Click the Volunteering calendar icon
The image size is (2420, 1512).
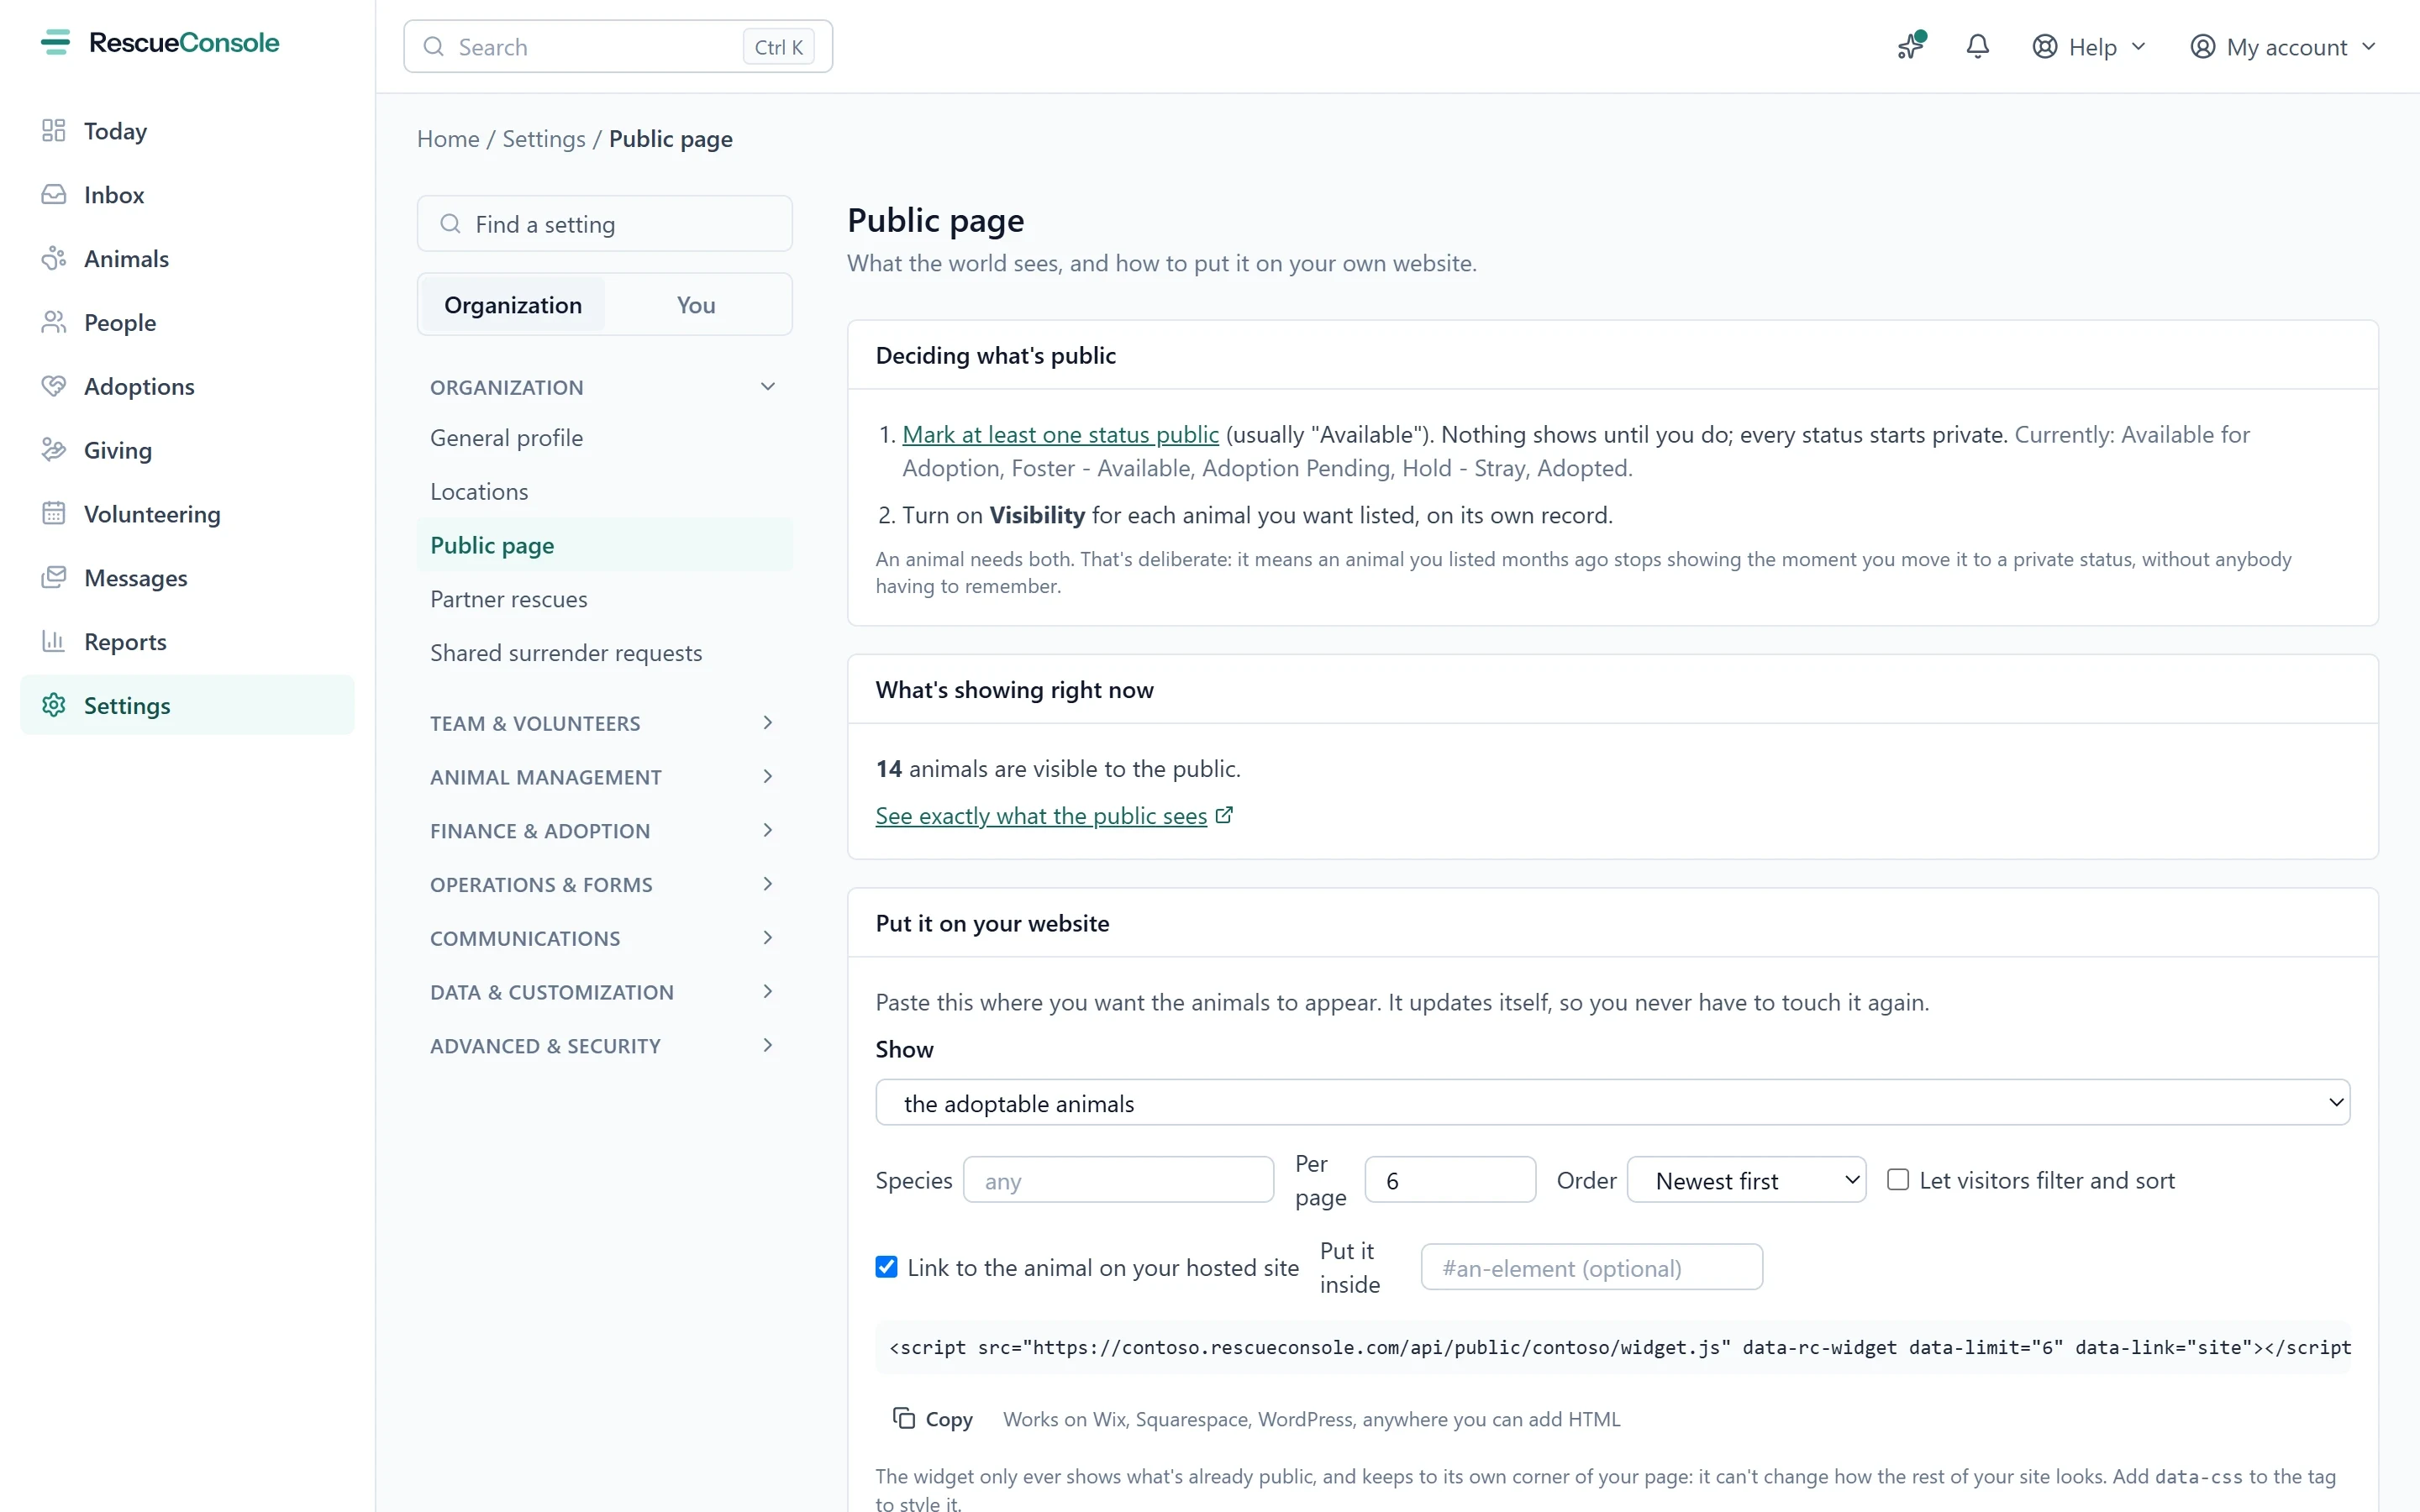coord(54,514)
